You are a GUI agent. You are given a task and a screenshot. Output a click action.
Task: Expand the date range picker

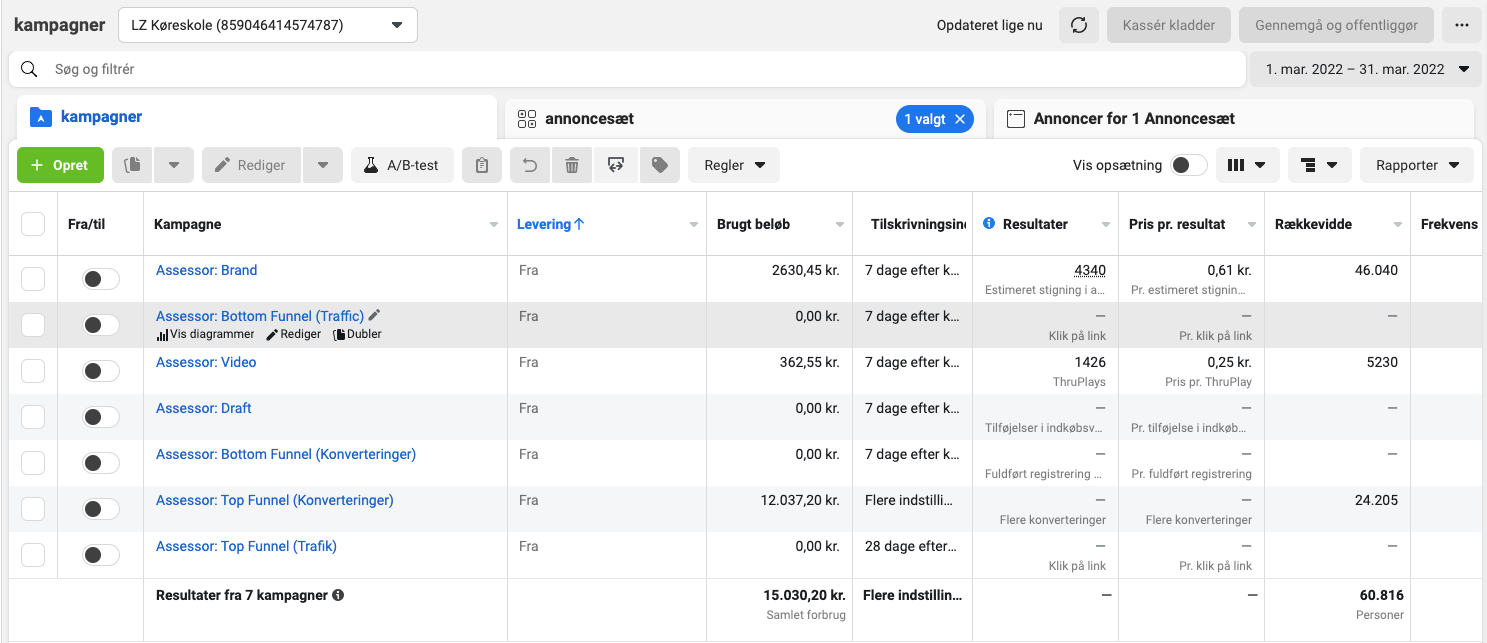click(x=1366, y=69)
